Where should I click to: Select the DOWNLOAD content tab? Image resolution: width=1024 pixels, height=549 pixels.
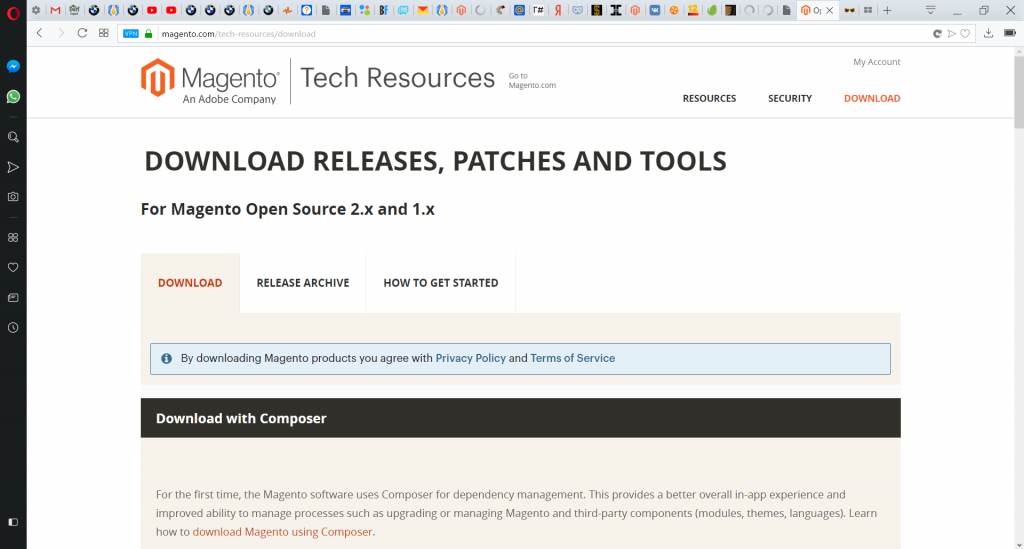point(190,283)
